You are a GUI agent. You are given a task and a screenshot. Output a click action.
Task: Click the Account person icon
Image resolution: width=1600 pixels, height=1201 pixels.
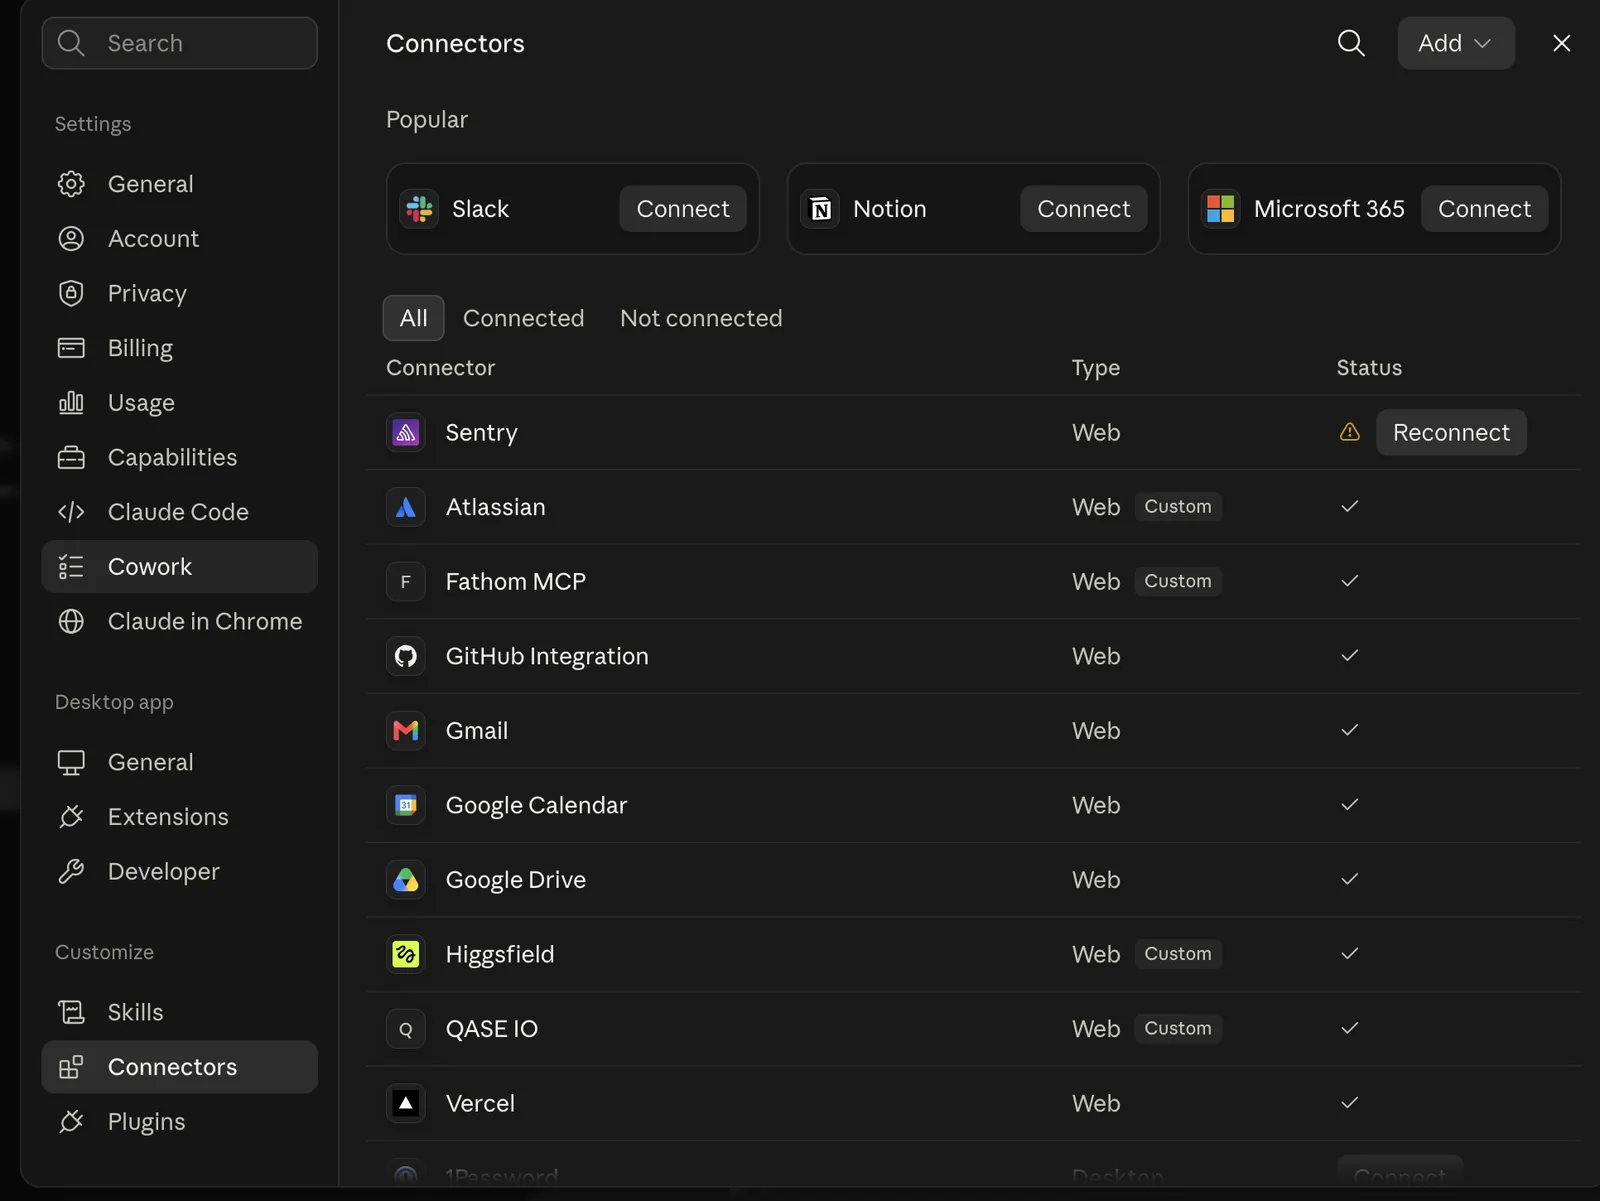point(71,239)
